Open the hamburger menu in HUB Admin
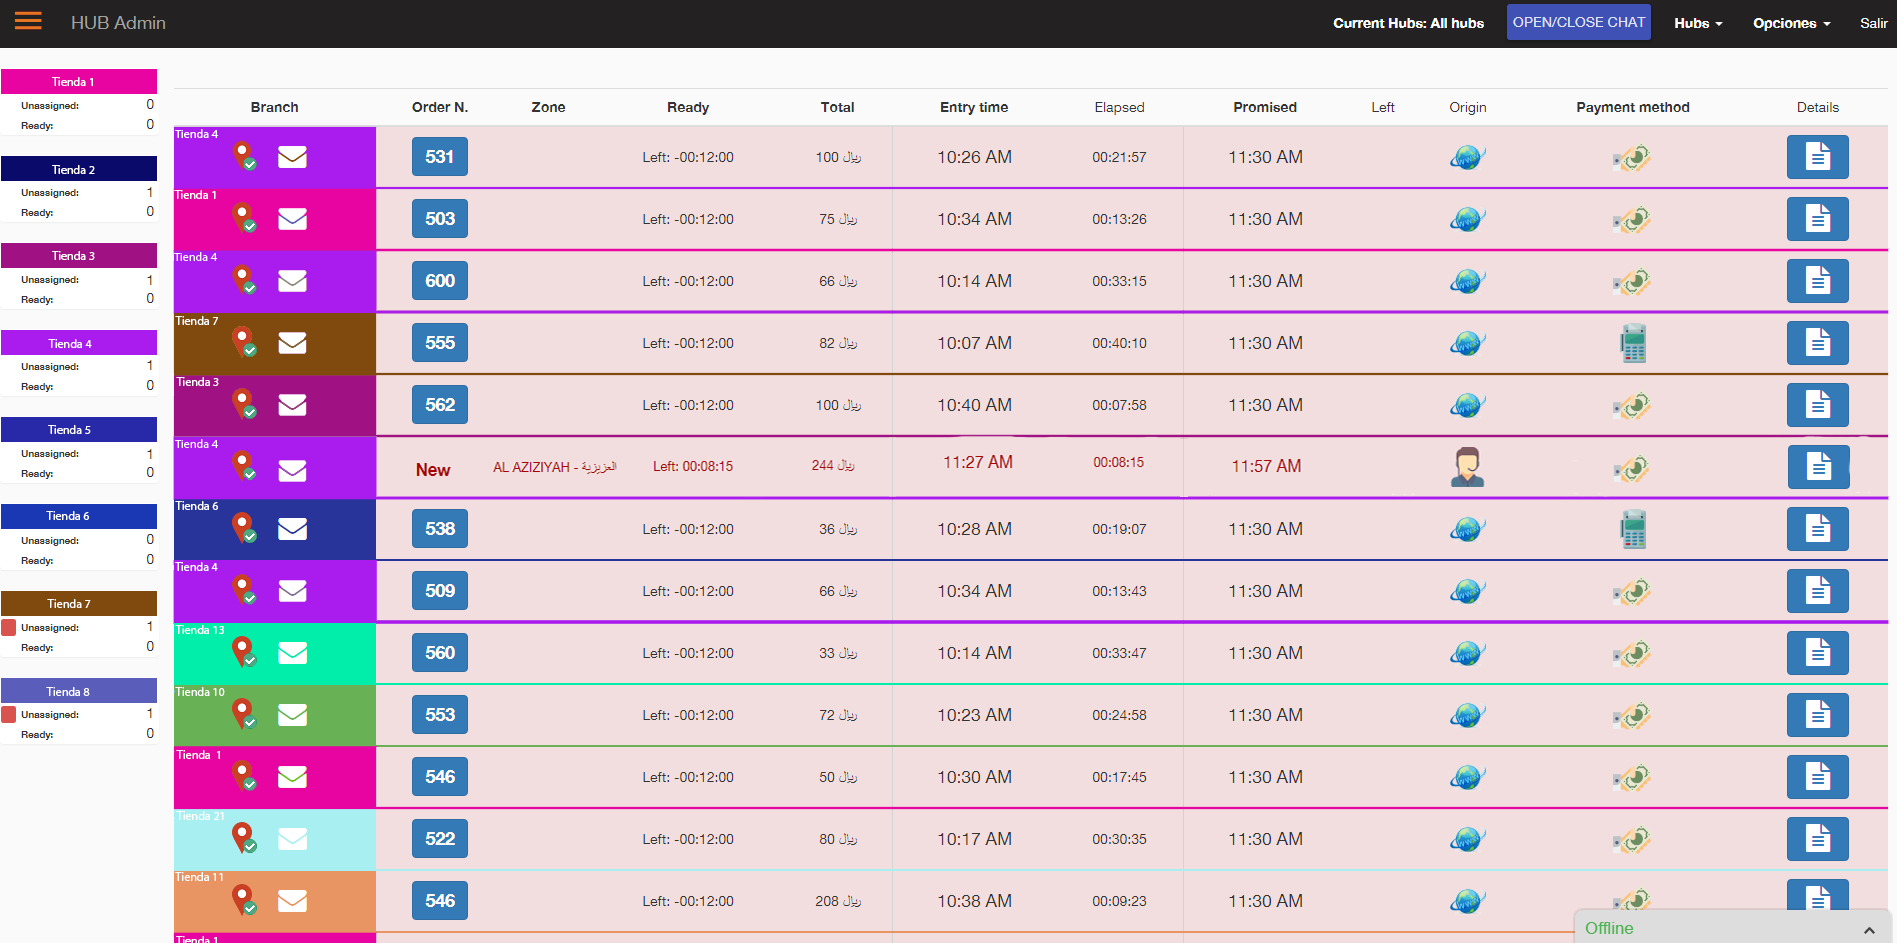The width and height of the screenshot is (1897, 943). pyautogui.click(x=28, y=21)
